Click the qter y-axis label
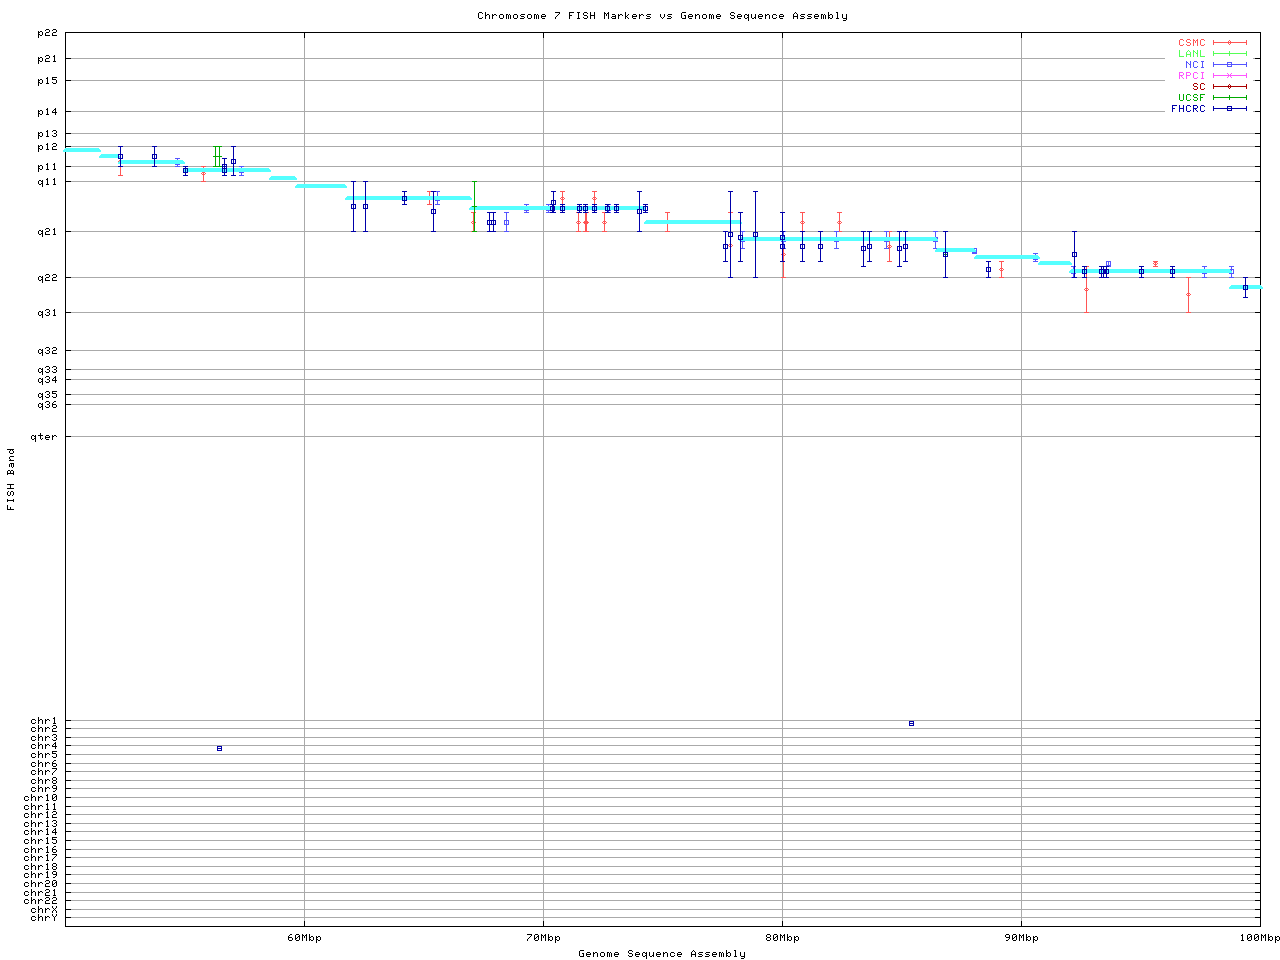This screenshot has height=960, width=1280. (44, 437)
